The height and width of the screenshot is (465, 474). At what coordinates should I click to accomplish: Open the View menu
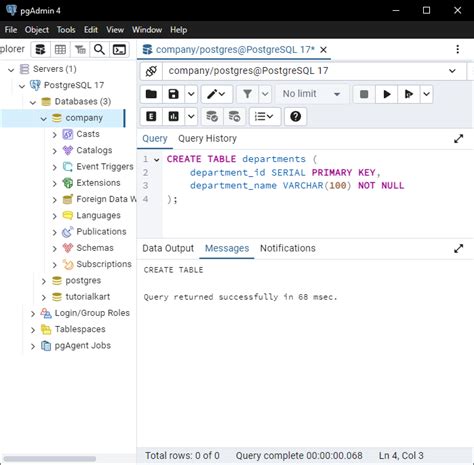115,30
